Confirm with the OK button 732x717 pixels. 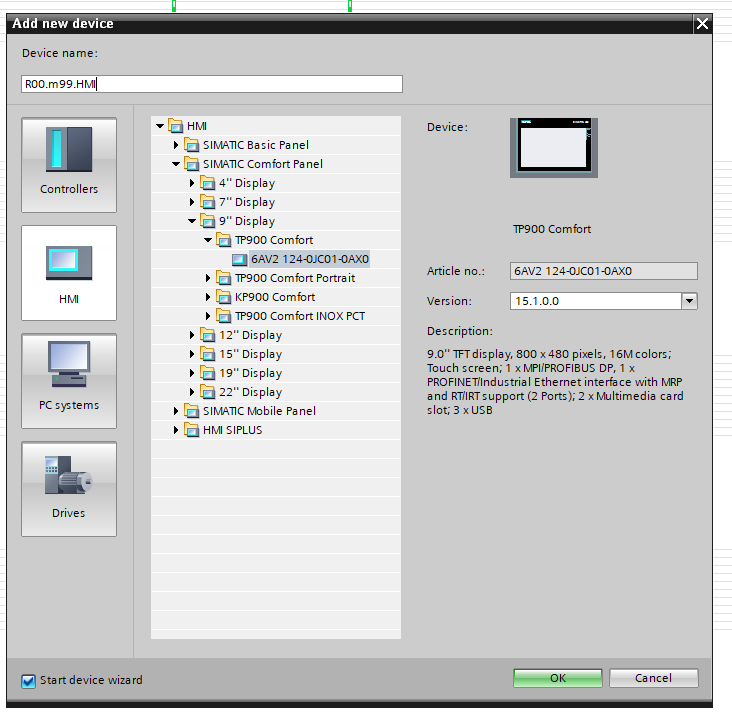(x=558, y=678)
